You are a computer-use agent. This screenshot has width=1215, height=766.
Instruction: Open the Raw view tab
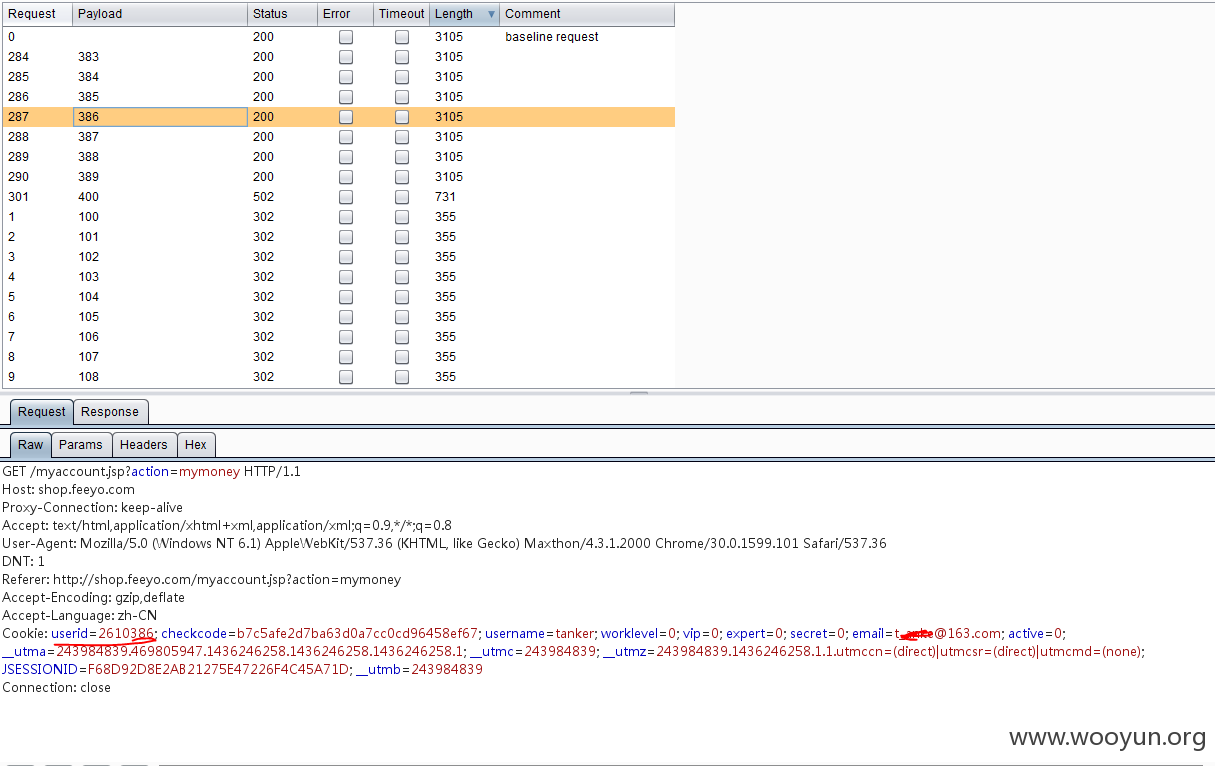(31, 445)
